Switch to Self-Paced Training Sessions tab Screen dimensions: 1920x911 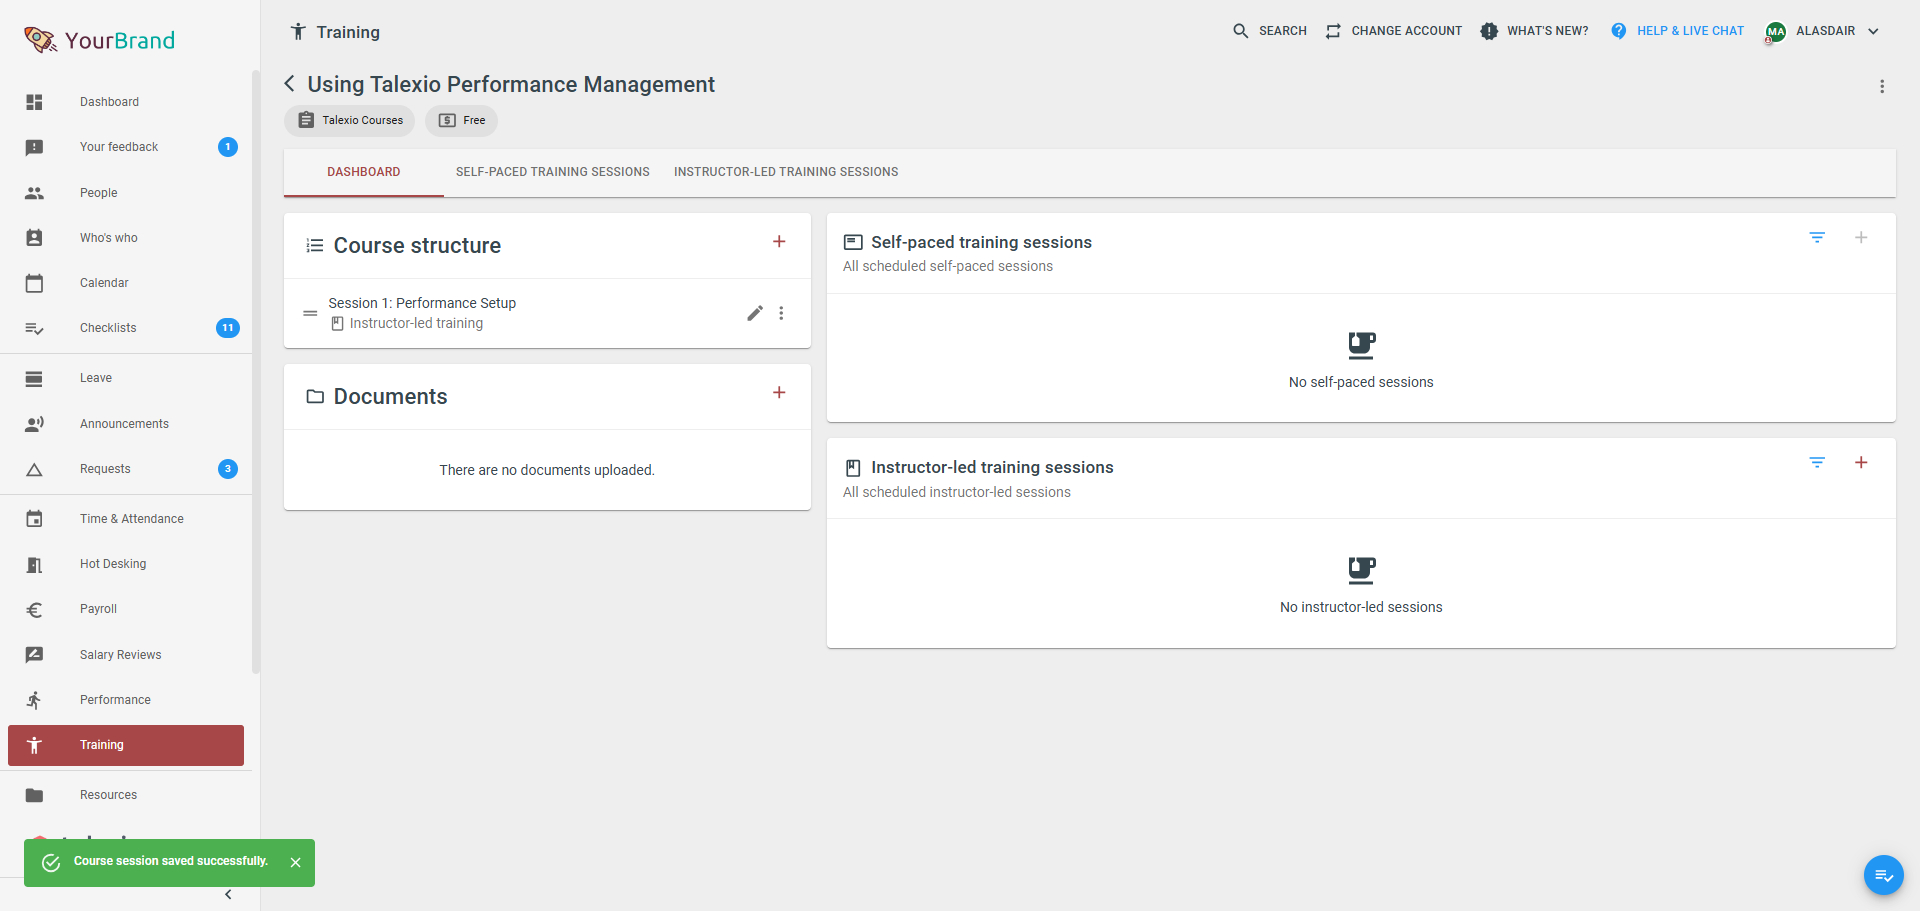coord(553,172)
